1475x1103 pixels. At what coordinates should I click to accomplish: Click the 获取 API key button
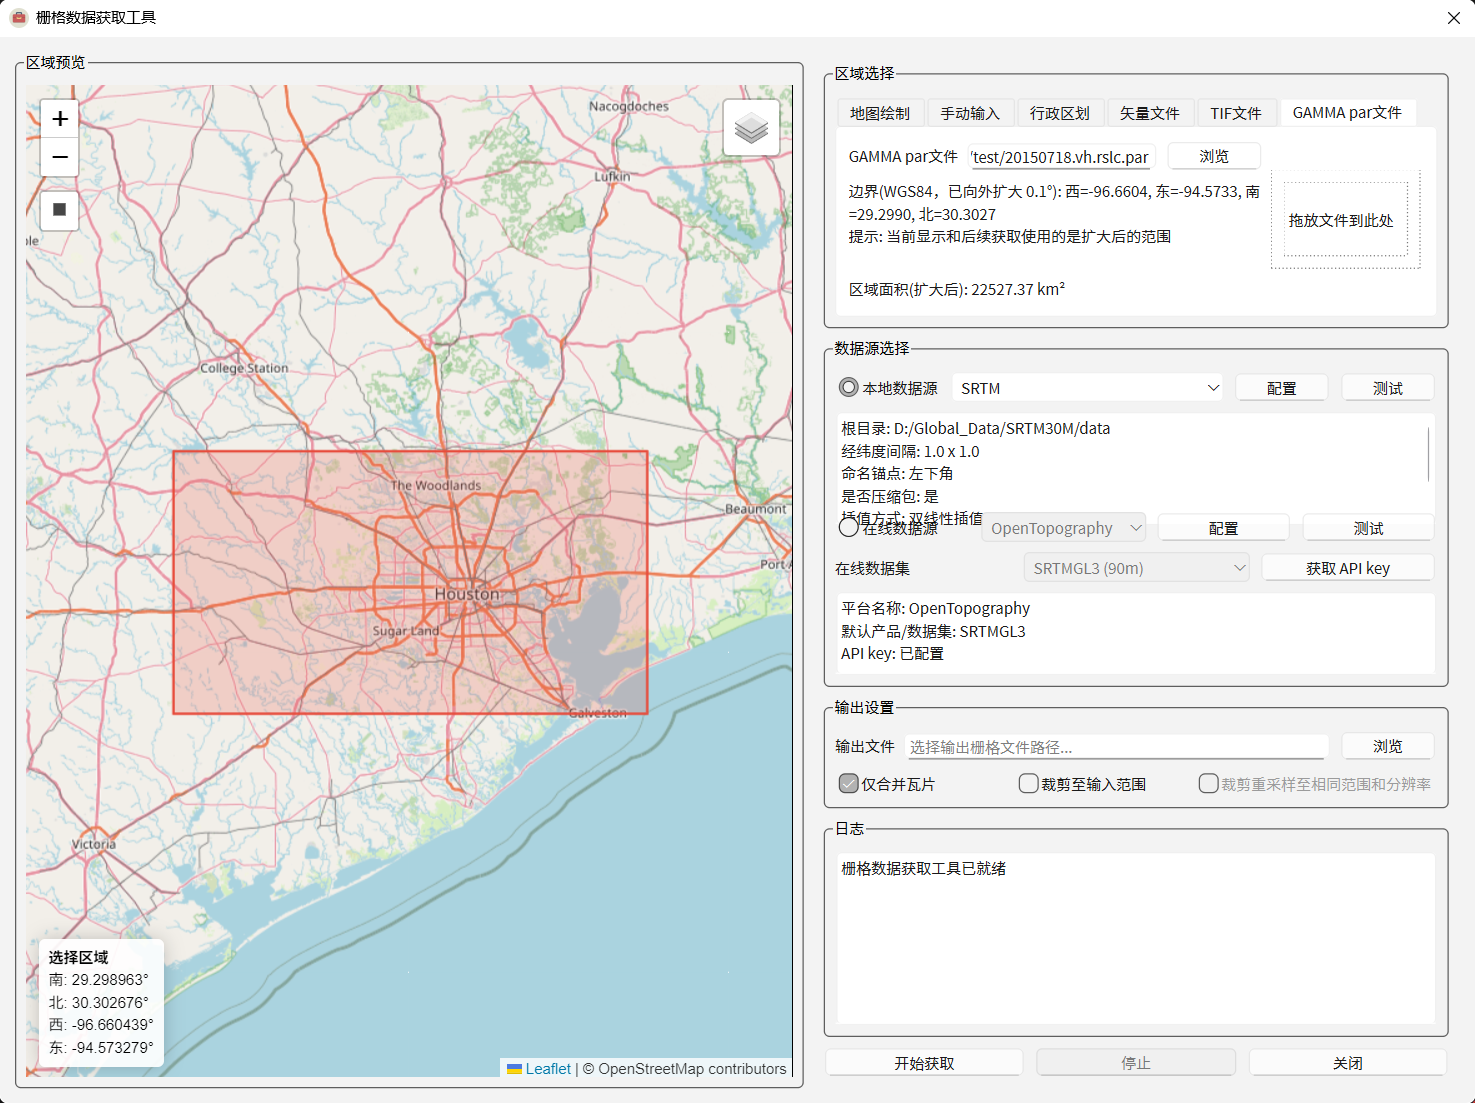coord(1347,568)
